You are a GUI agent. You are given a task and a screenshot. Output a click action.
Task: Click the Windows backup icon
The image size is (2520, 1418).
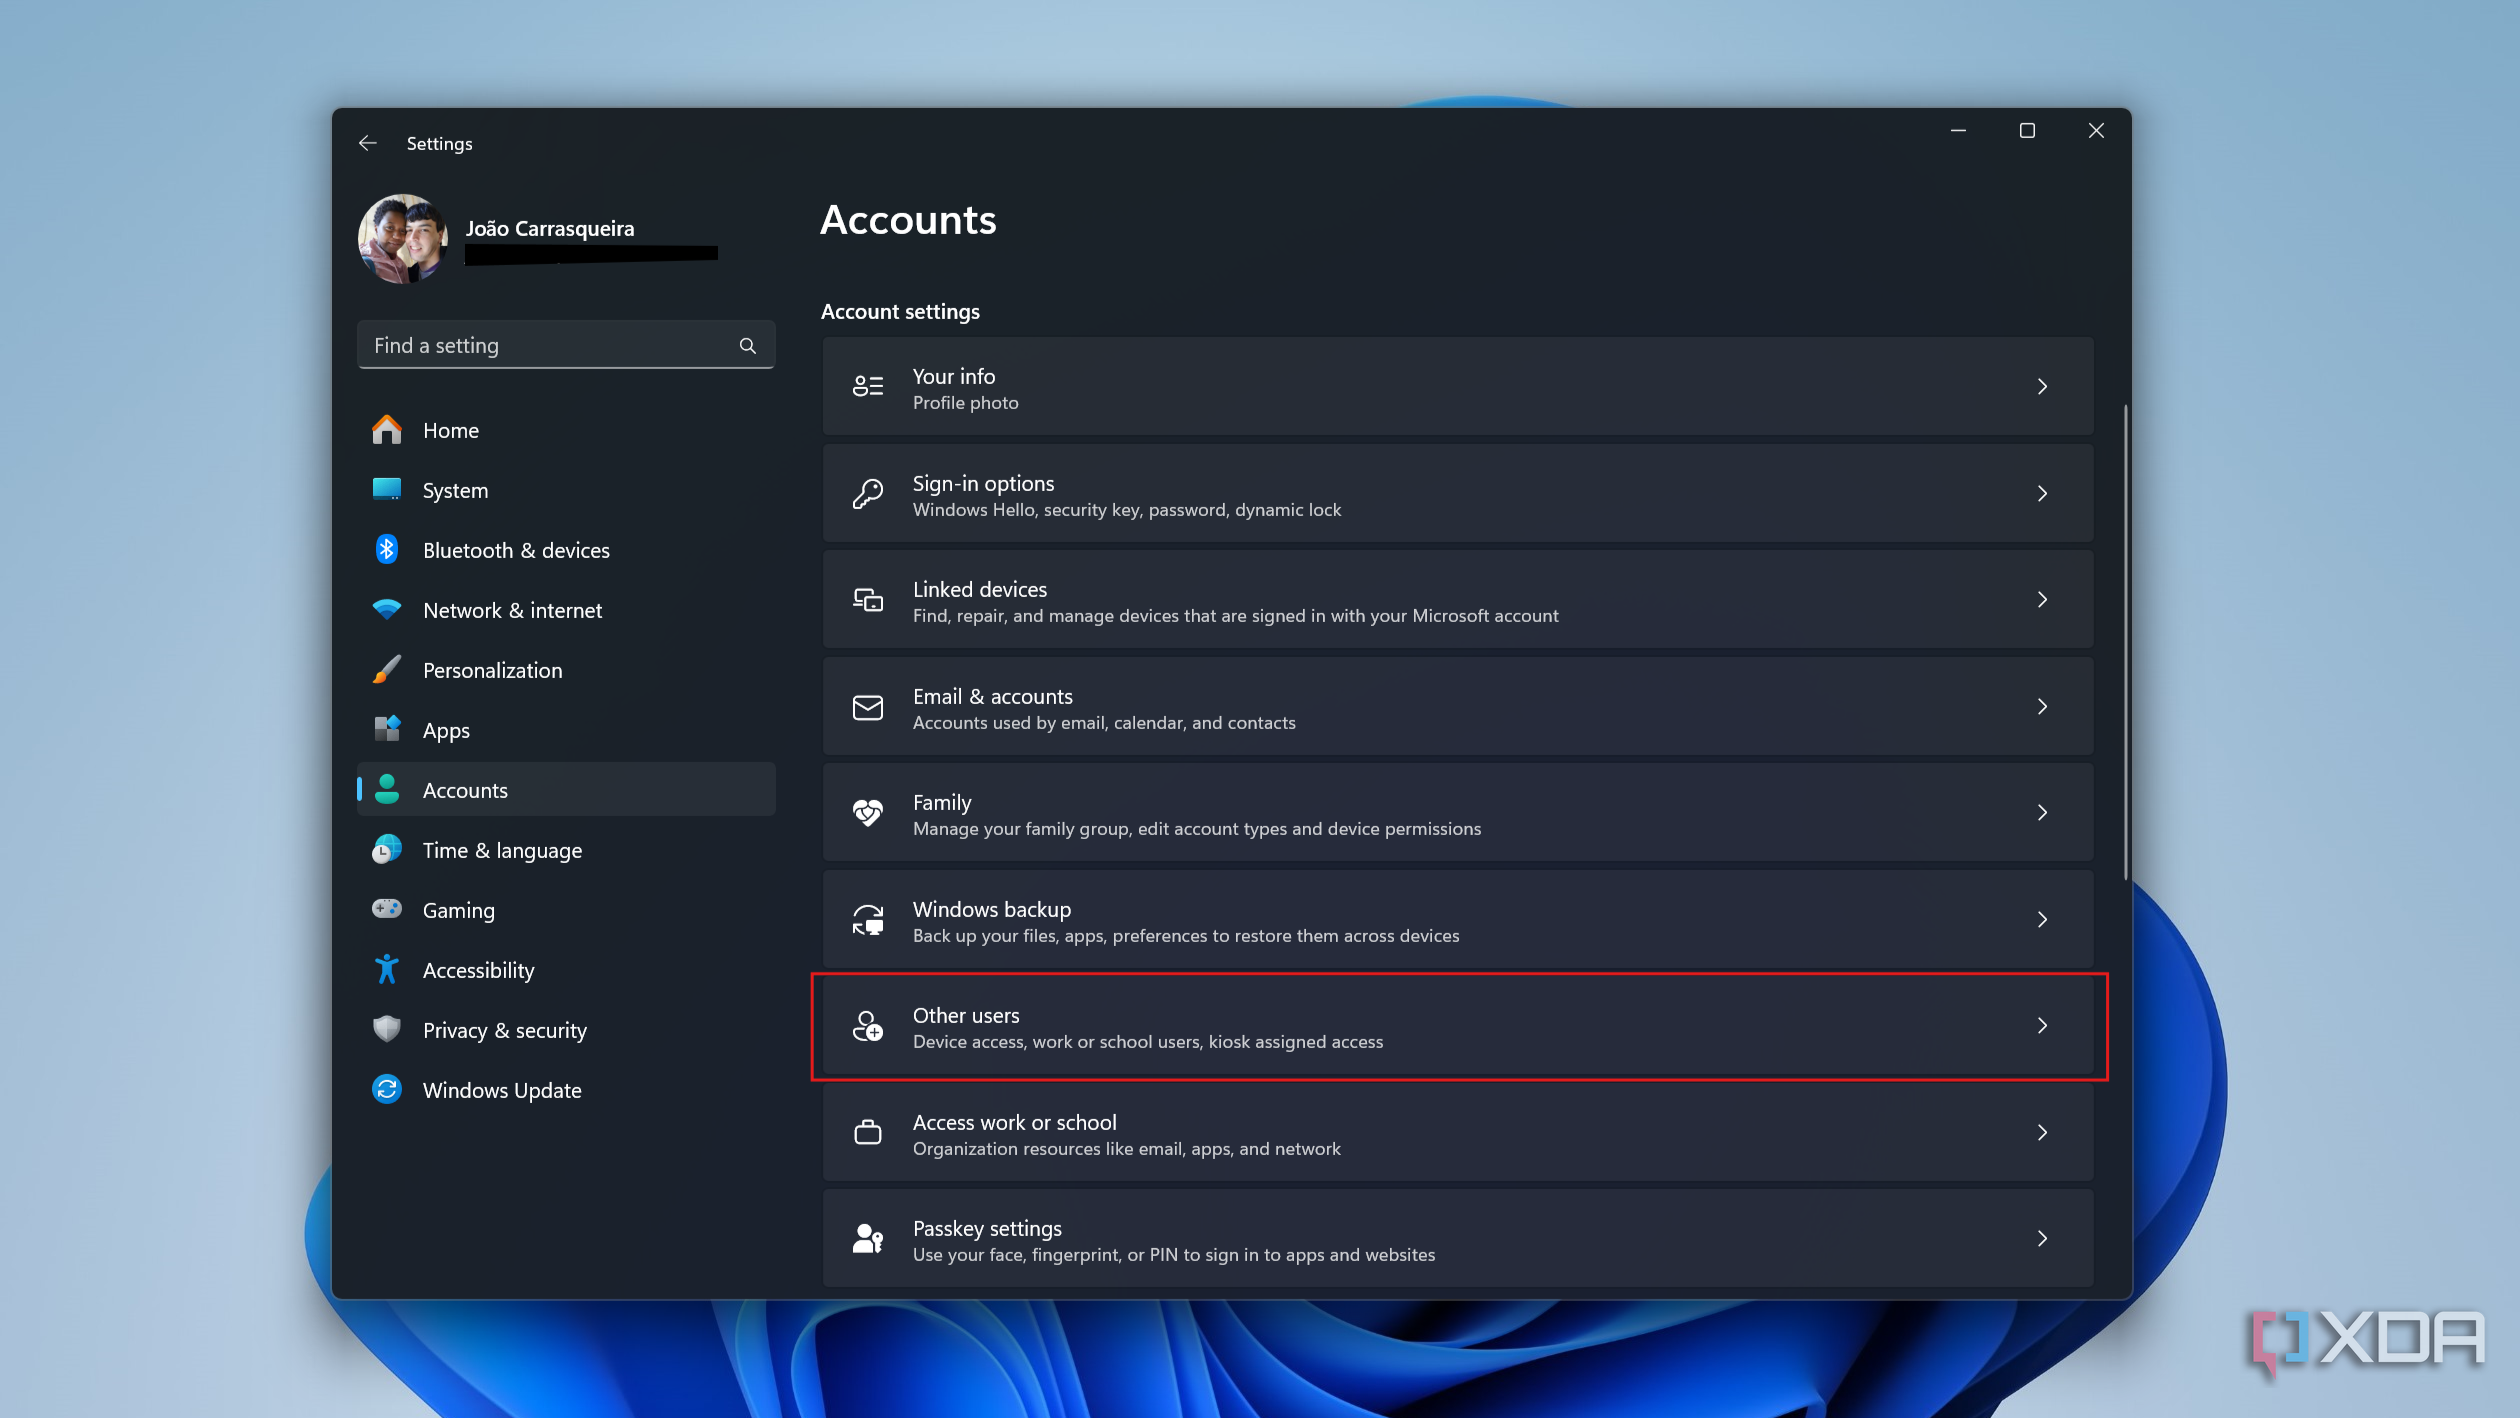tap(868, 919)
